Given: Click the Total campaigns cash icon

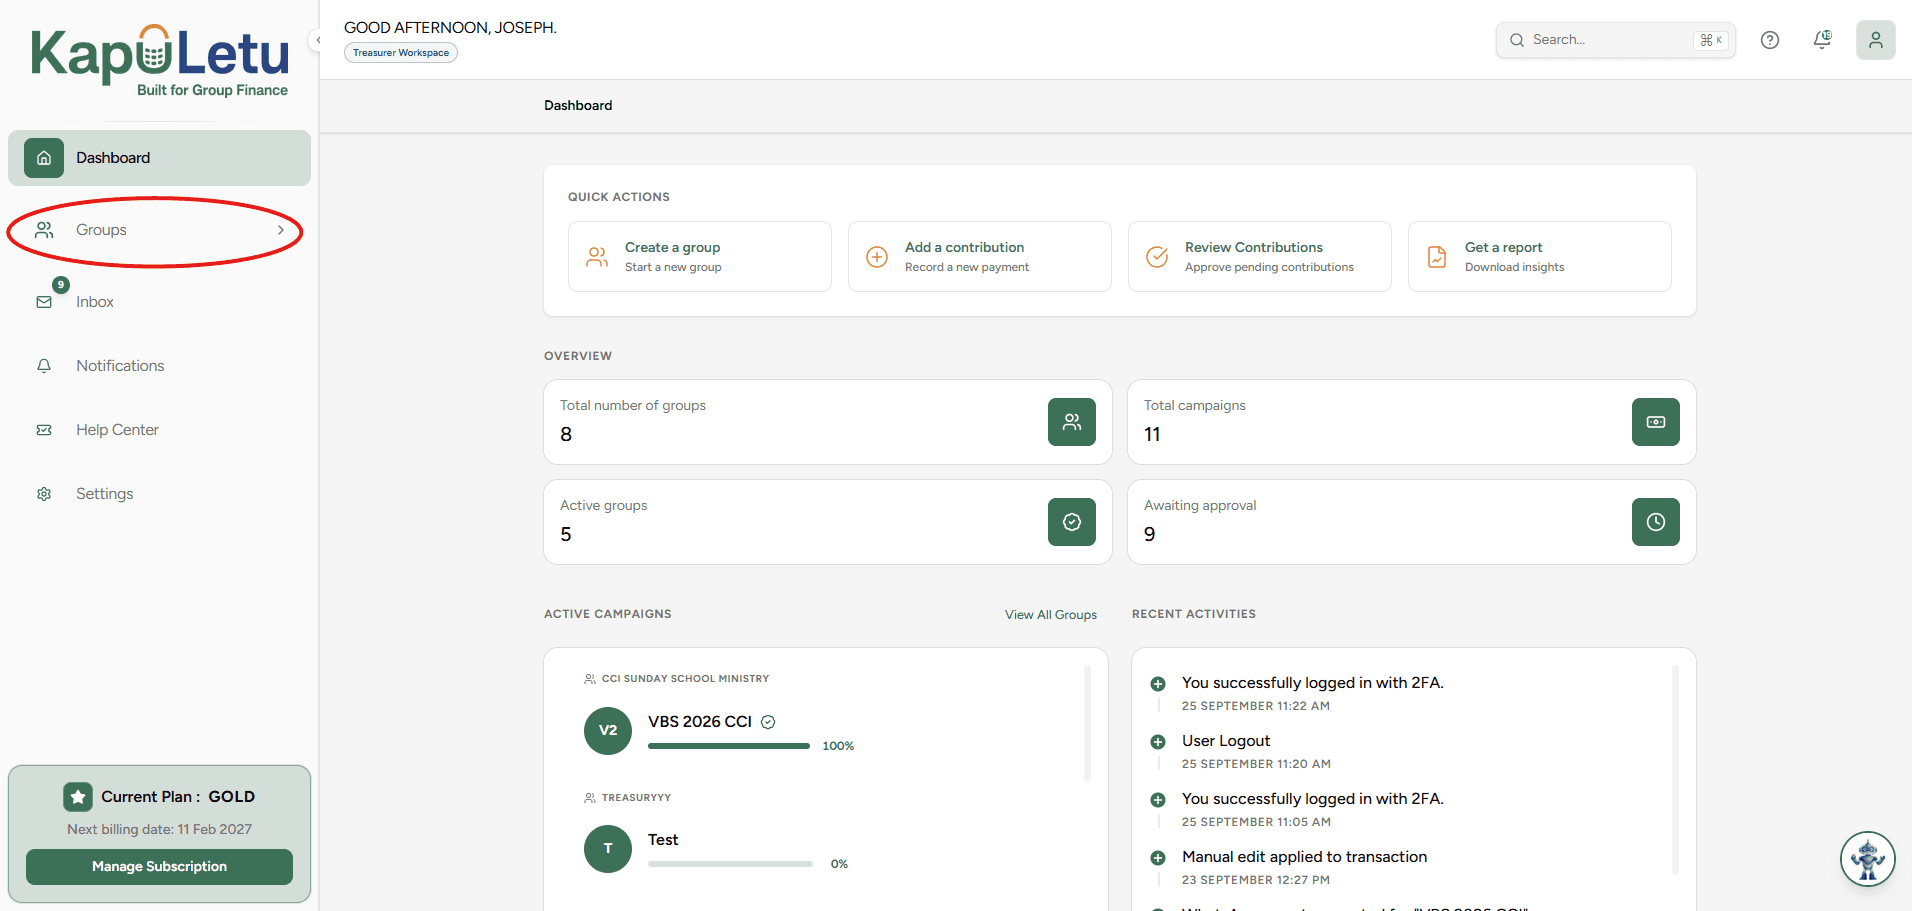Looking at the screenshot, I should (1656, 422).
